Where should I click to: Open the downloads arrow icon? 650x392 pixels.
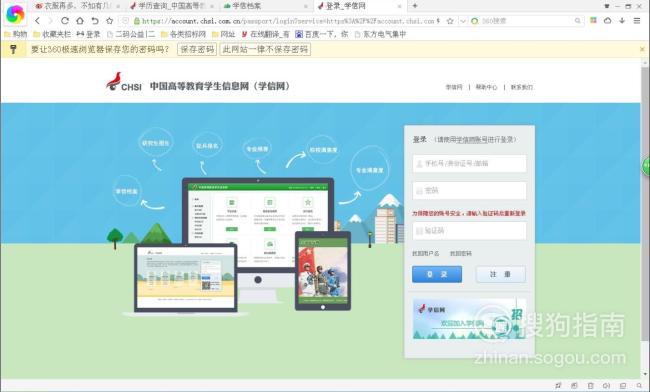(x=622, y=20)
